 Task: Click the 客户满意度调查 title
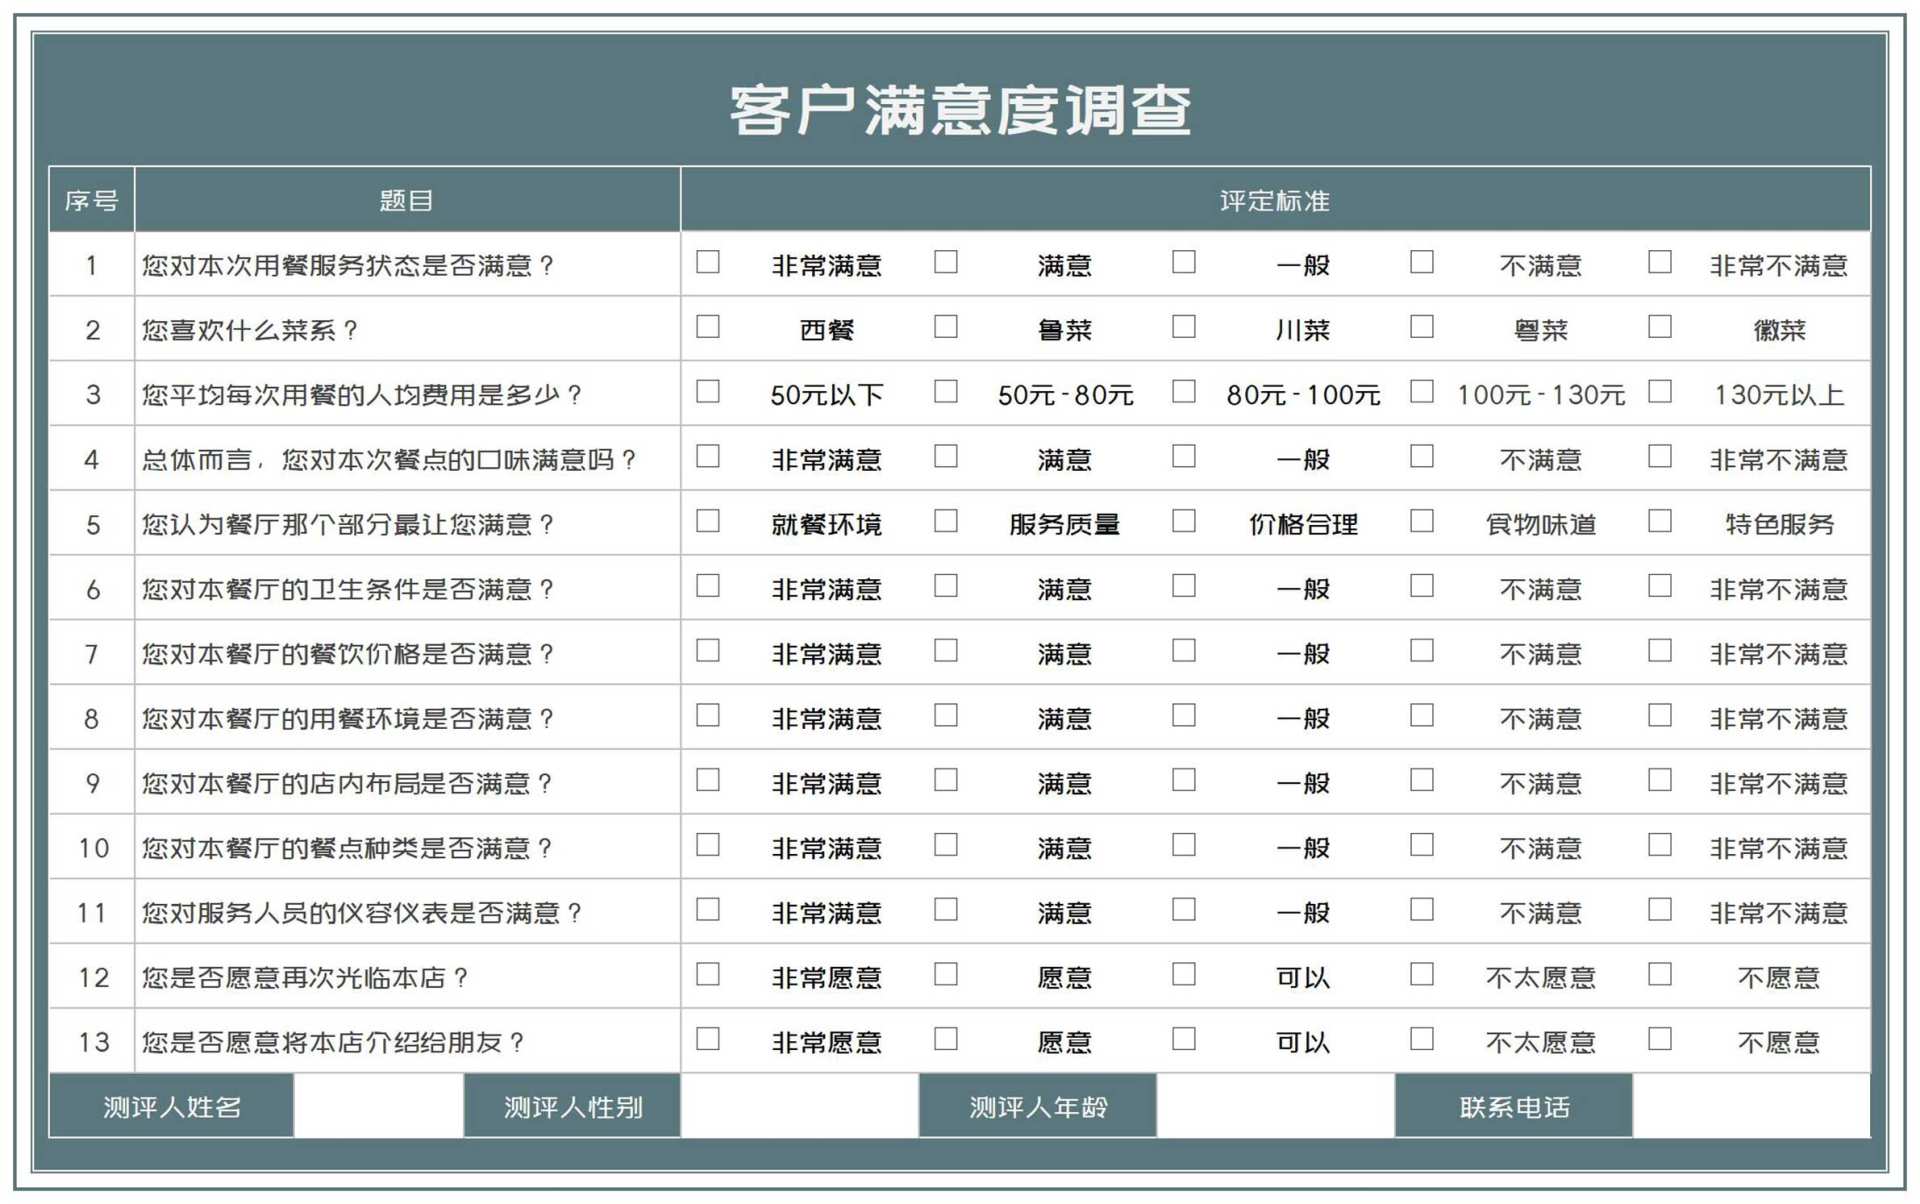pyautogui.click(x=960, y=110)
